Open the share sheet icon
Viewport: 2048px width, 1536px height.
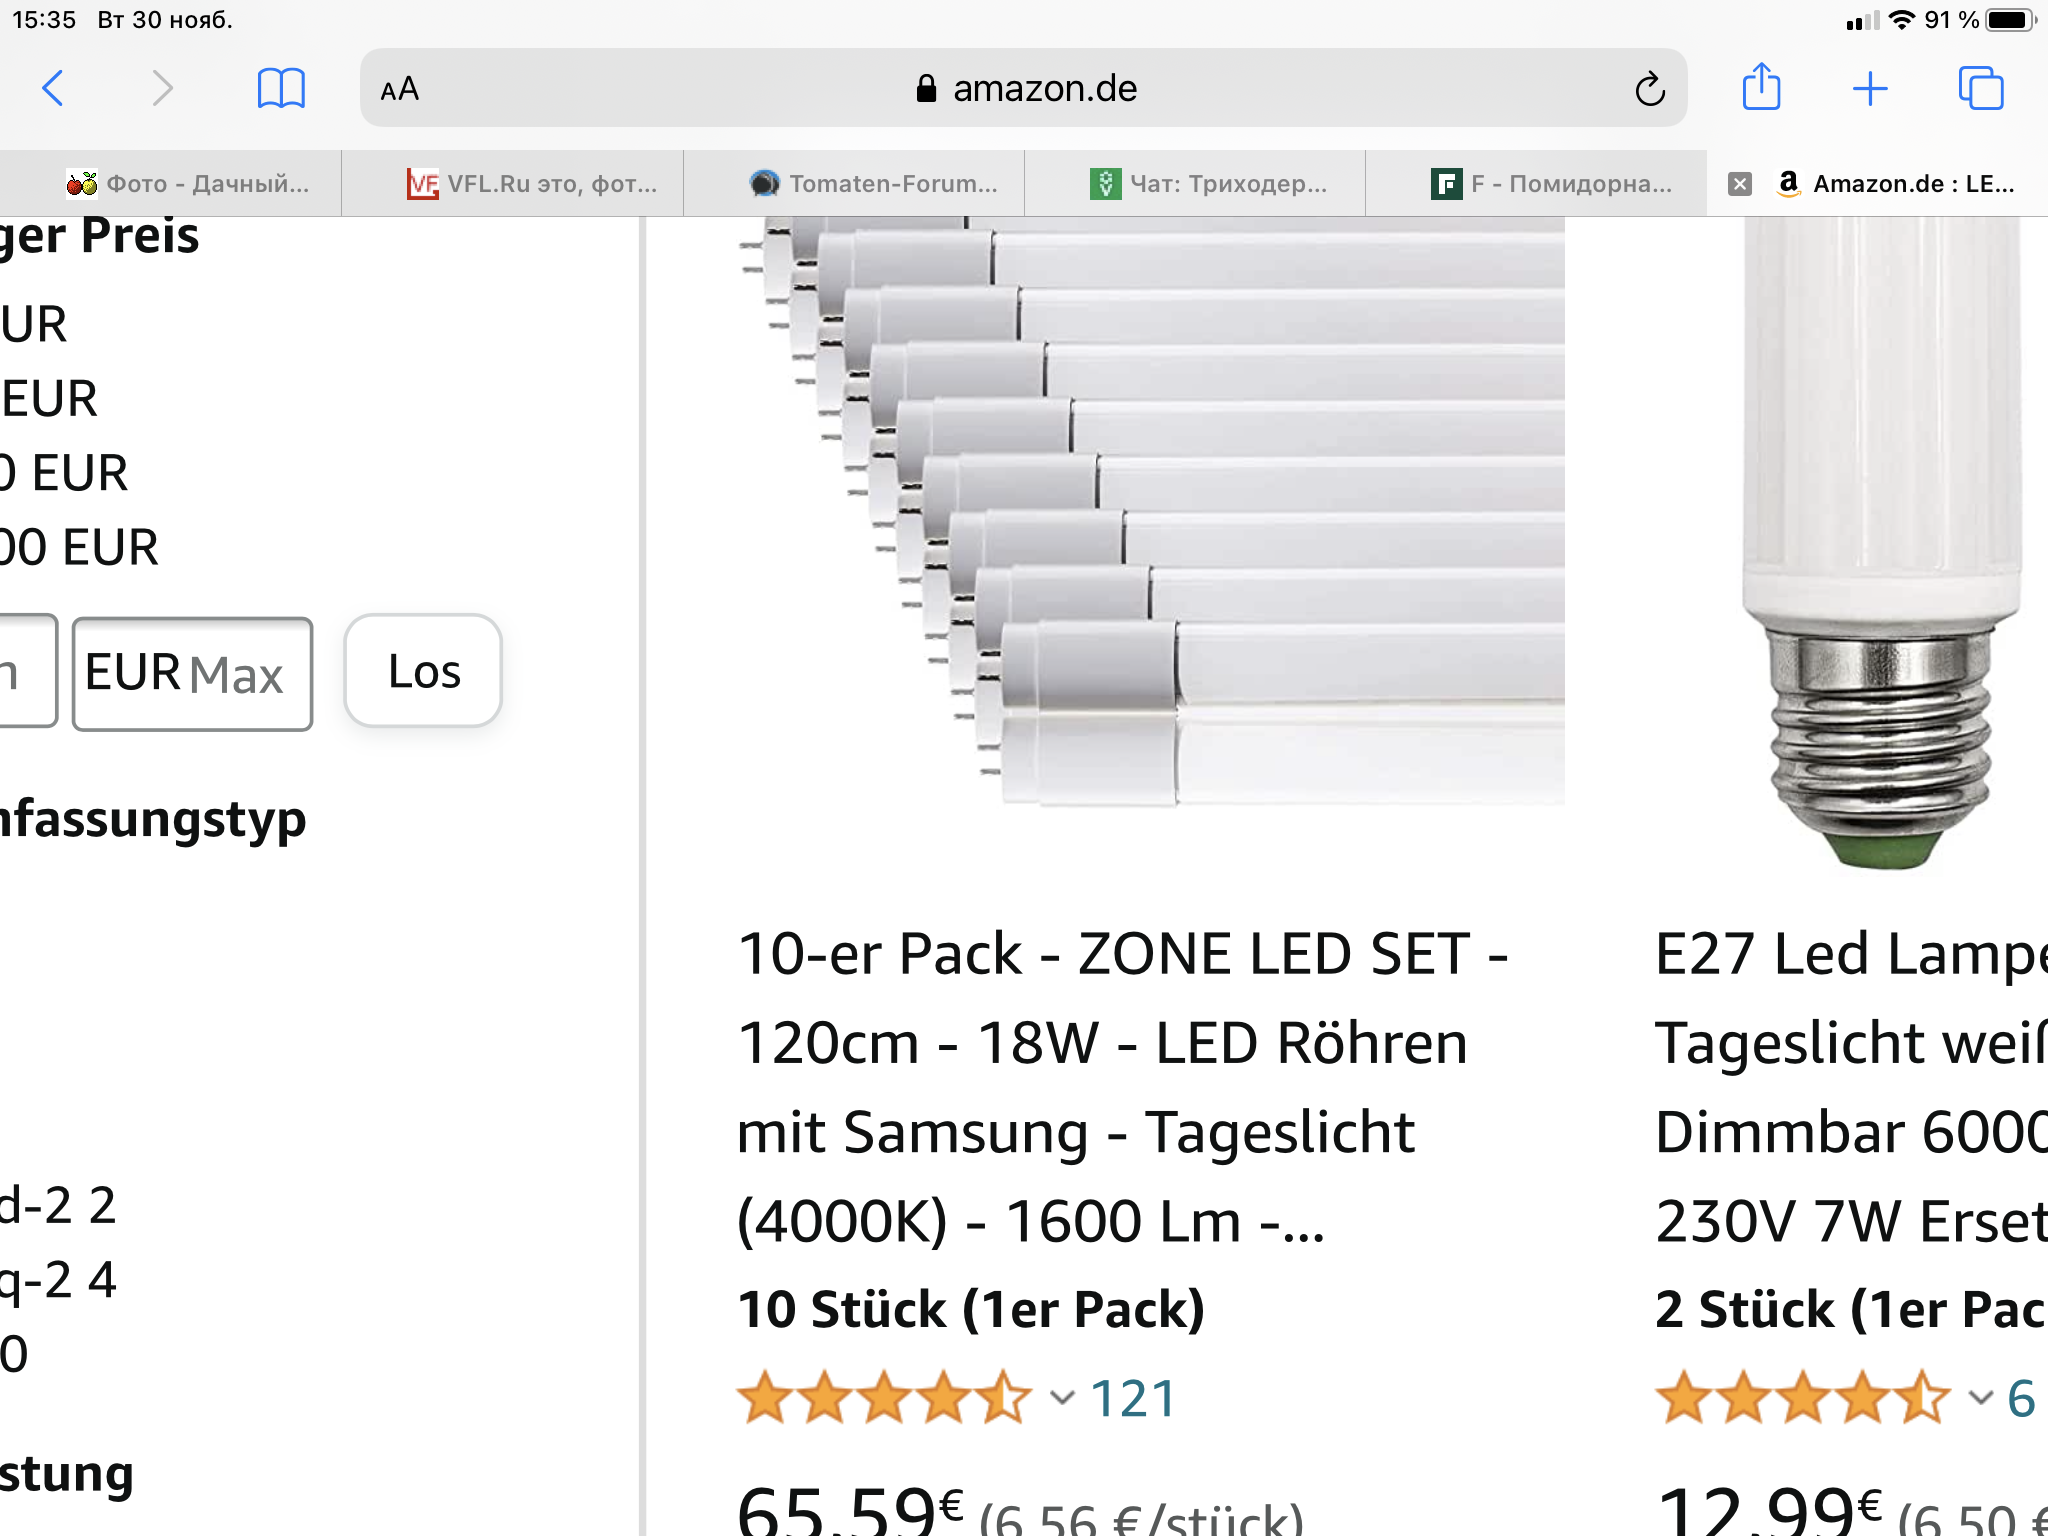(x=1761, y=87)
